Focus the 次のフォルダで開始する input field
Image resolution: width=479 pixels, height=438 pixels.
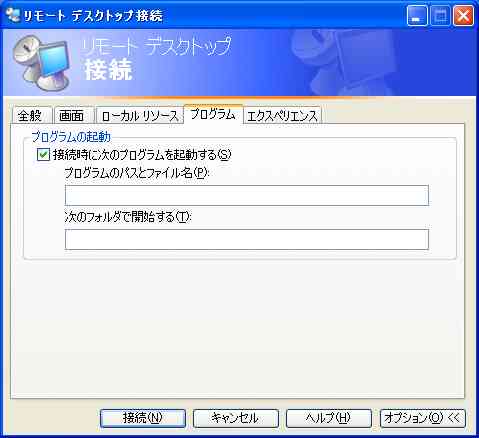[247, 239]
